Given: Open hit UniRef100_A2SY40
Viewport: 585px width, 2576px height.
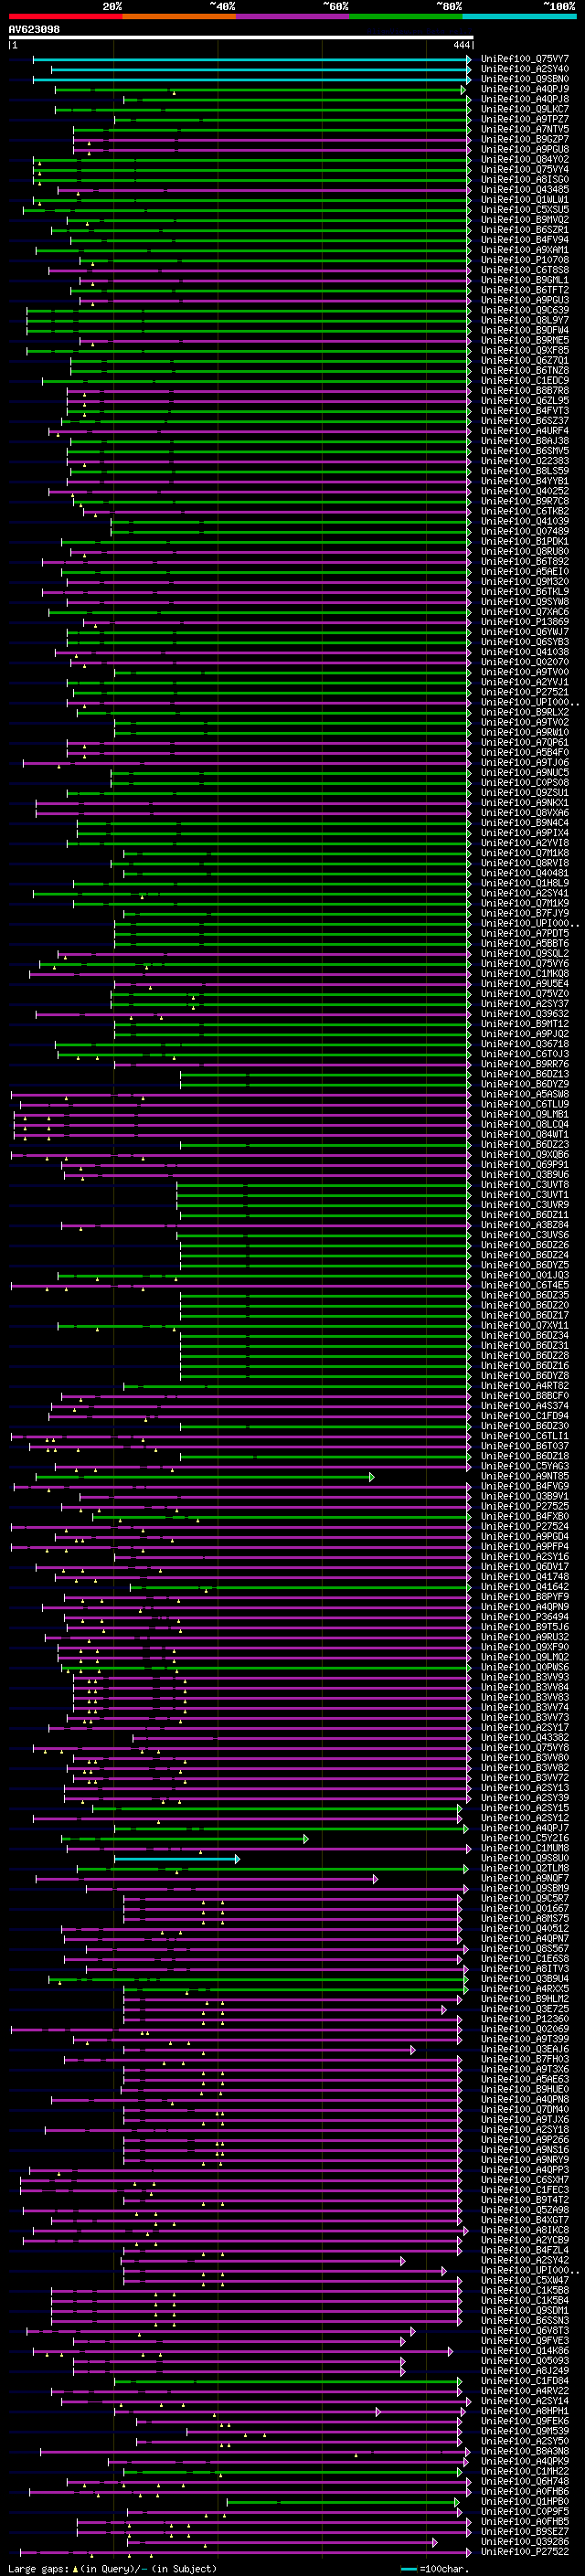Looking at the screenshot, I should click(524, 69).
